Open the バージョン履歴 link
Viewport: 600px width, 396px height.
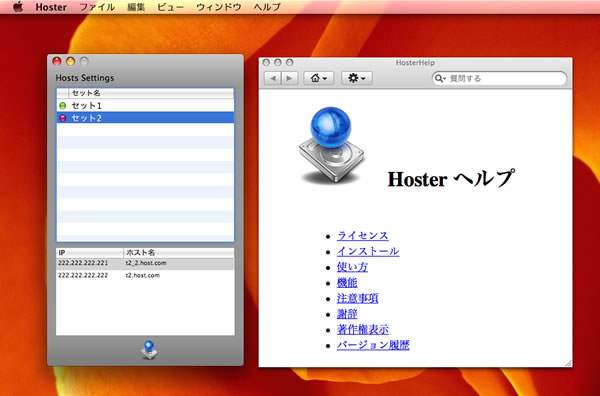coord(373,345)
